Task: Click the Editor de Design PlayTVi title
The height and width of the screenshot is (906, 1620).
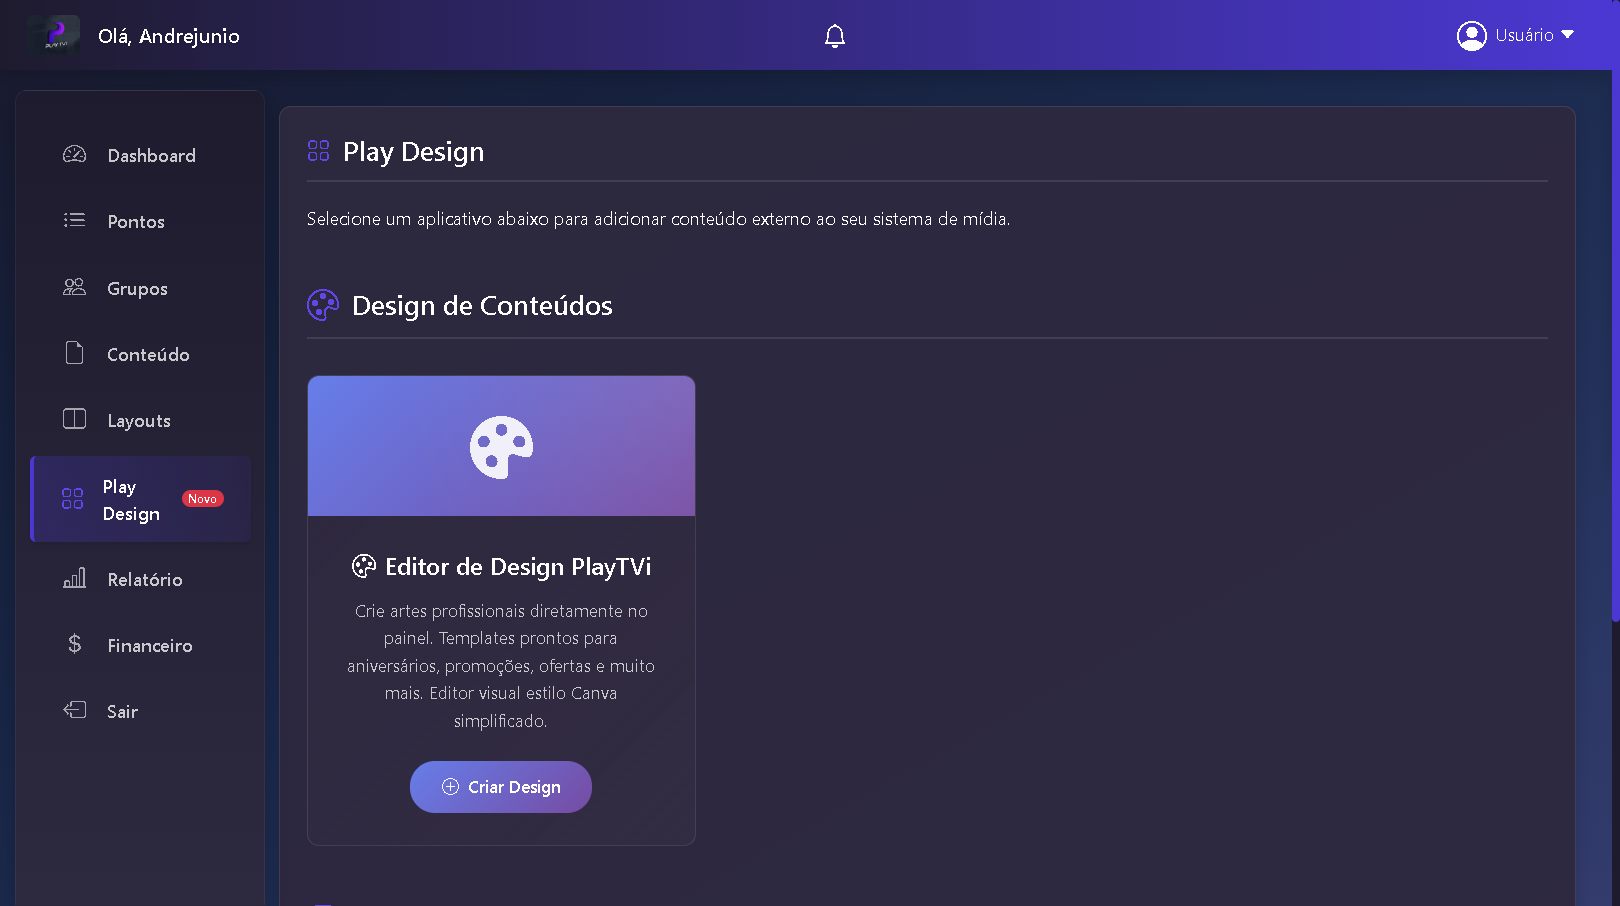Action: coord(517,567)
